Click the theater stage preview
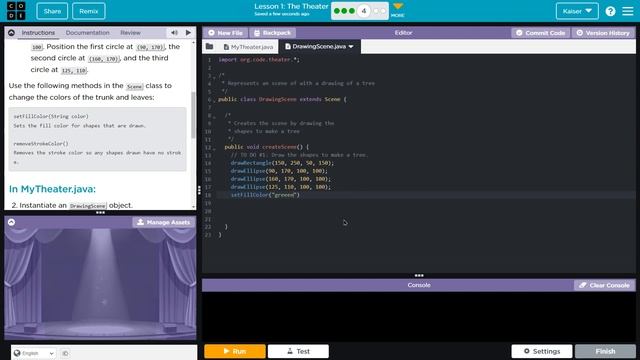Viewport: 640px width, 360px height. 100,284
